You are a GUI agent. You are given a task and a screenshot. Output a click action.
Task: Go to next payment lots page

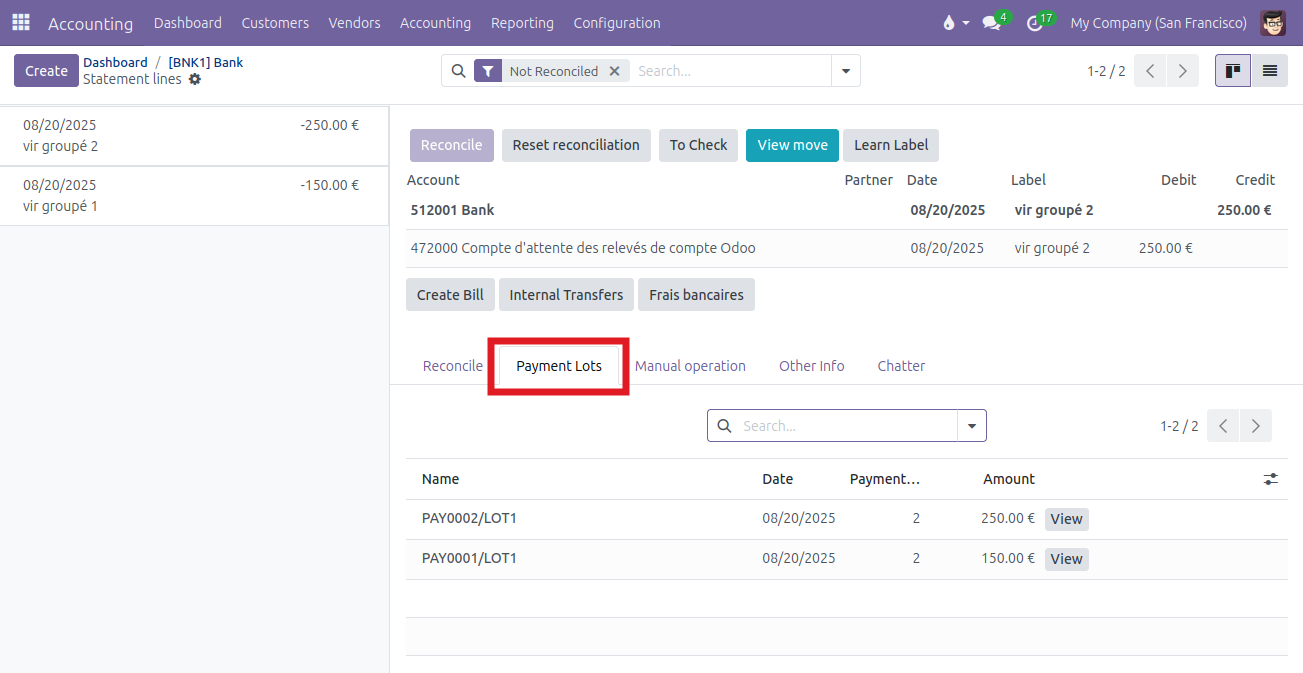coord(1255,426)
